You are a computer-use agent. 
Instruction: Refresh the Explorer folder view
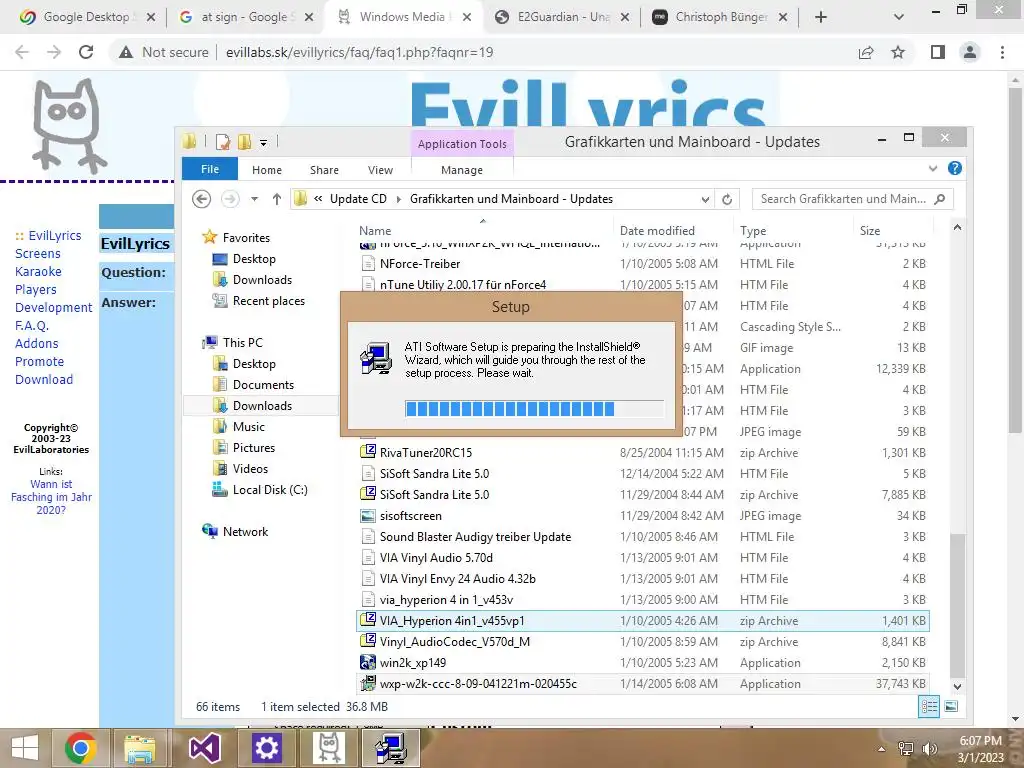tap(727, 199)
